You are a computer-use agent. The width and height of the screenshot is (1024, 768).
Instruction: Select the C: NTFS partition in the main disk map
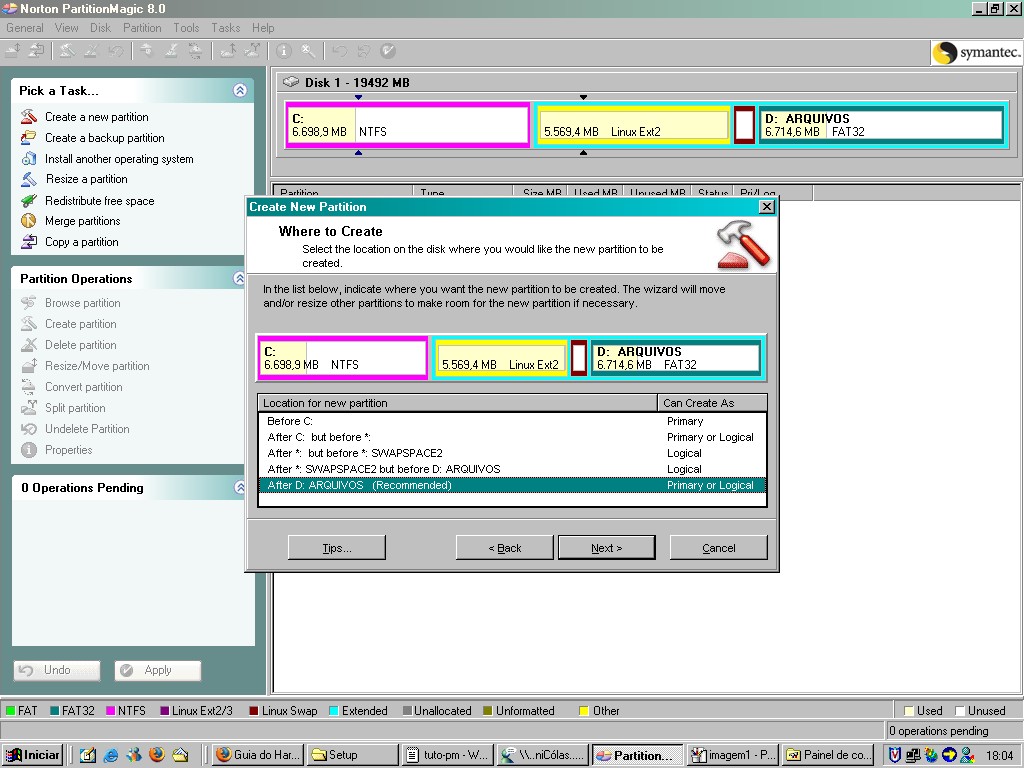[408, 125]
